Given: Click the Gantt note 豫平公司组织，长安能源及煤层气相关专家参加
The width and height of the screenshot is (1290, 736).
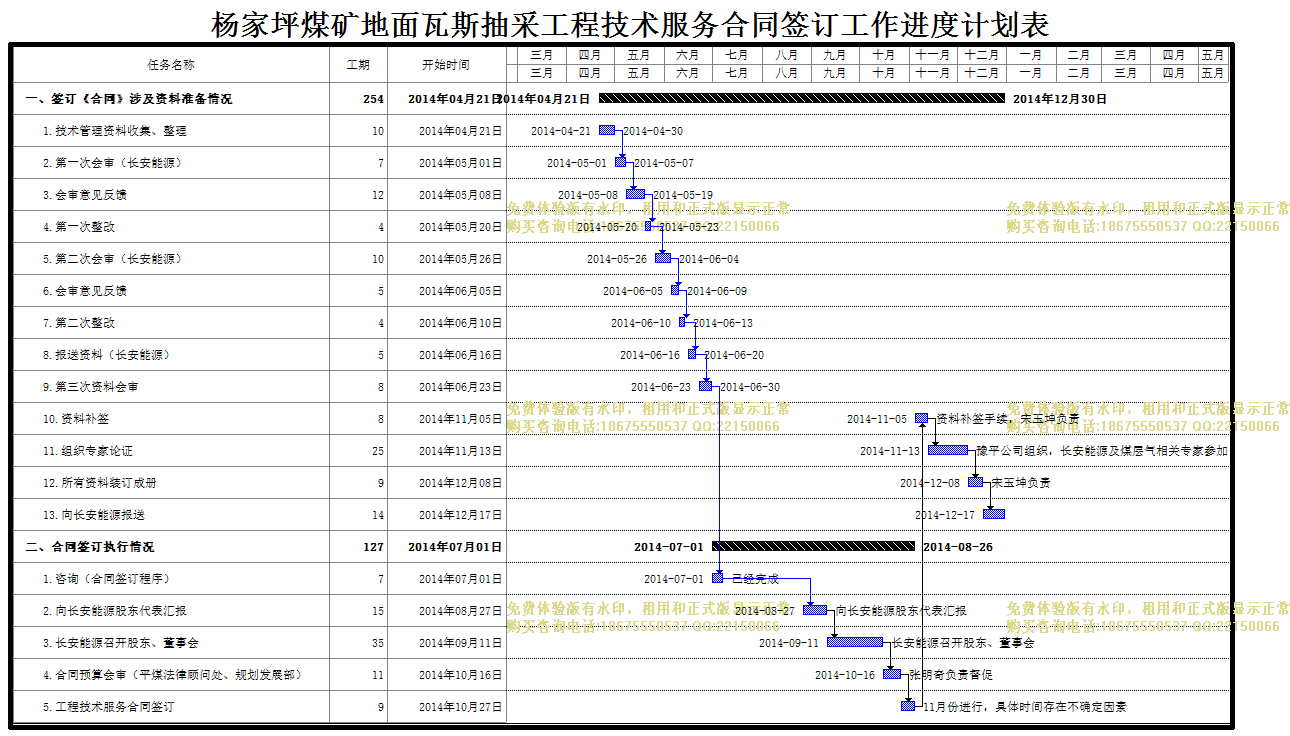Looking at the screenshot, I should coord(1101,451).
